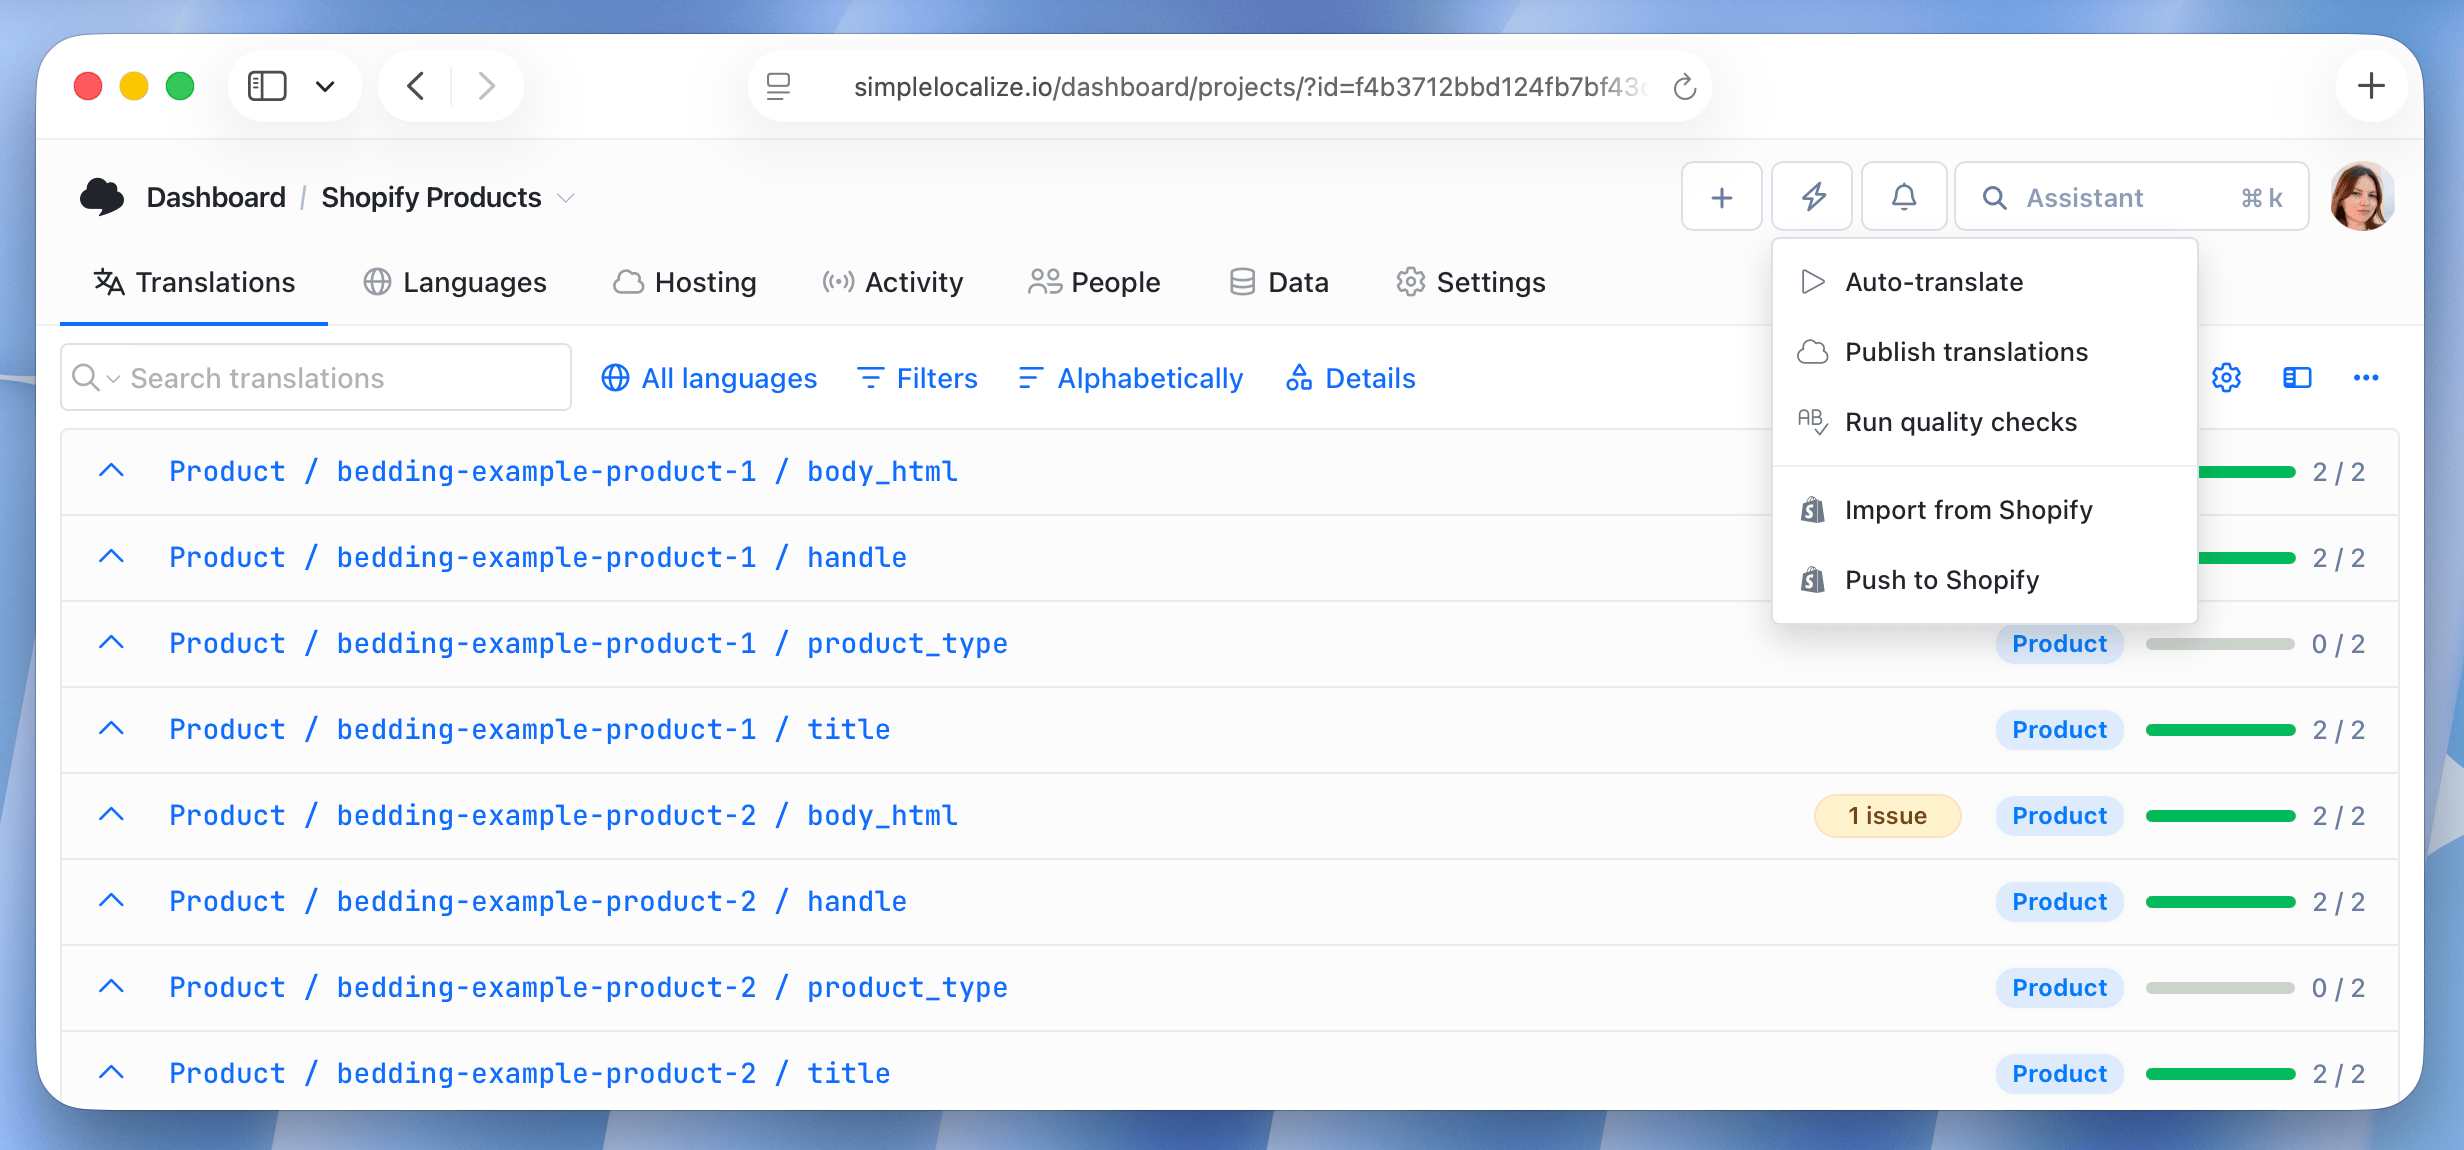The height and width of the screenshot is (1150, 2464).
Task: Open table settings via the gear icon
Action: (2226, 378)
